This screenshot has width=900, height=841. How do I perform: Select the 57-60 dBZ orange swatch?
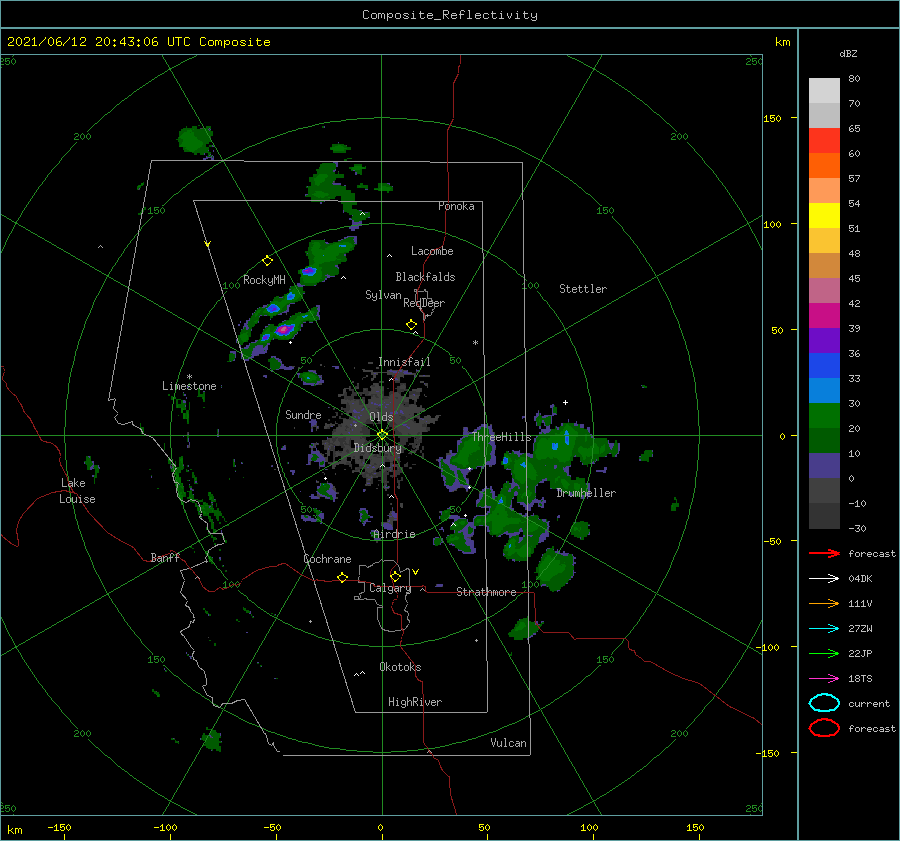[x=824, y=165]
